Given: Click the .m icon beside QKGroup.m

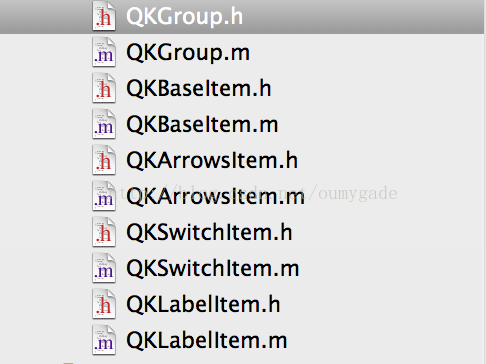Looking at the screenshot, I should pyautogui.click(x=104, y=52).
